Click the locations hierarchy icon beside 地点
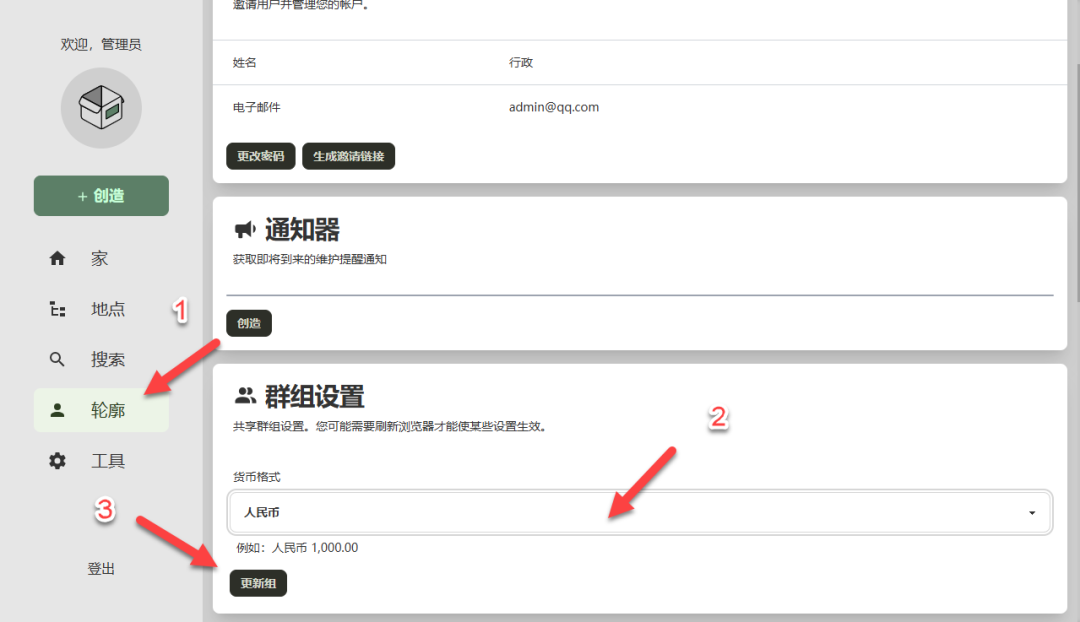 (x=57, y=309)
